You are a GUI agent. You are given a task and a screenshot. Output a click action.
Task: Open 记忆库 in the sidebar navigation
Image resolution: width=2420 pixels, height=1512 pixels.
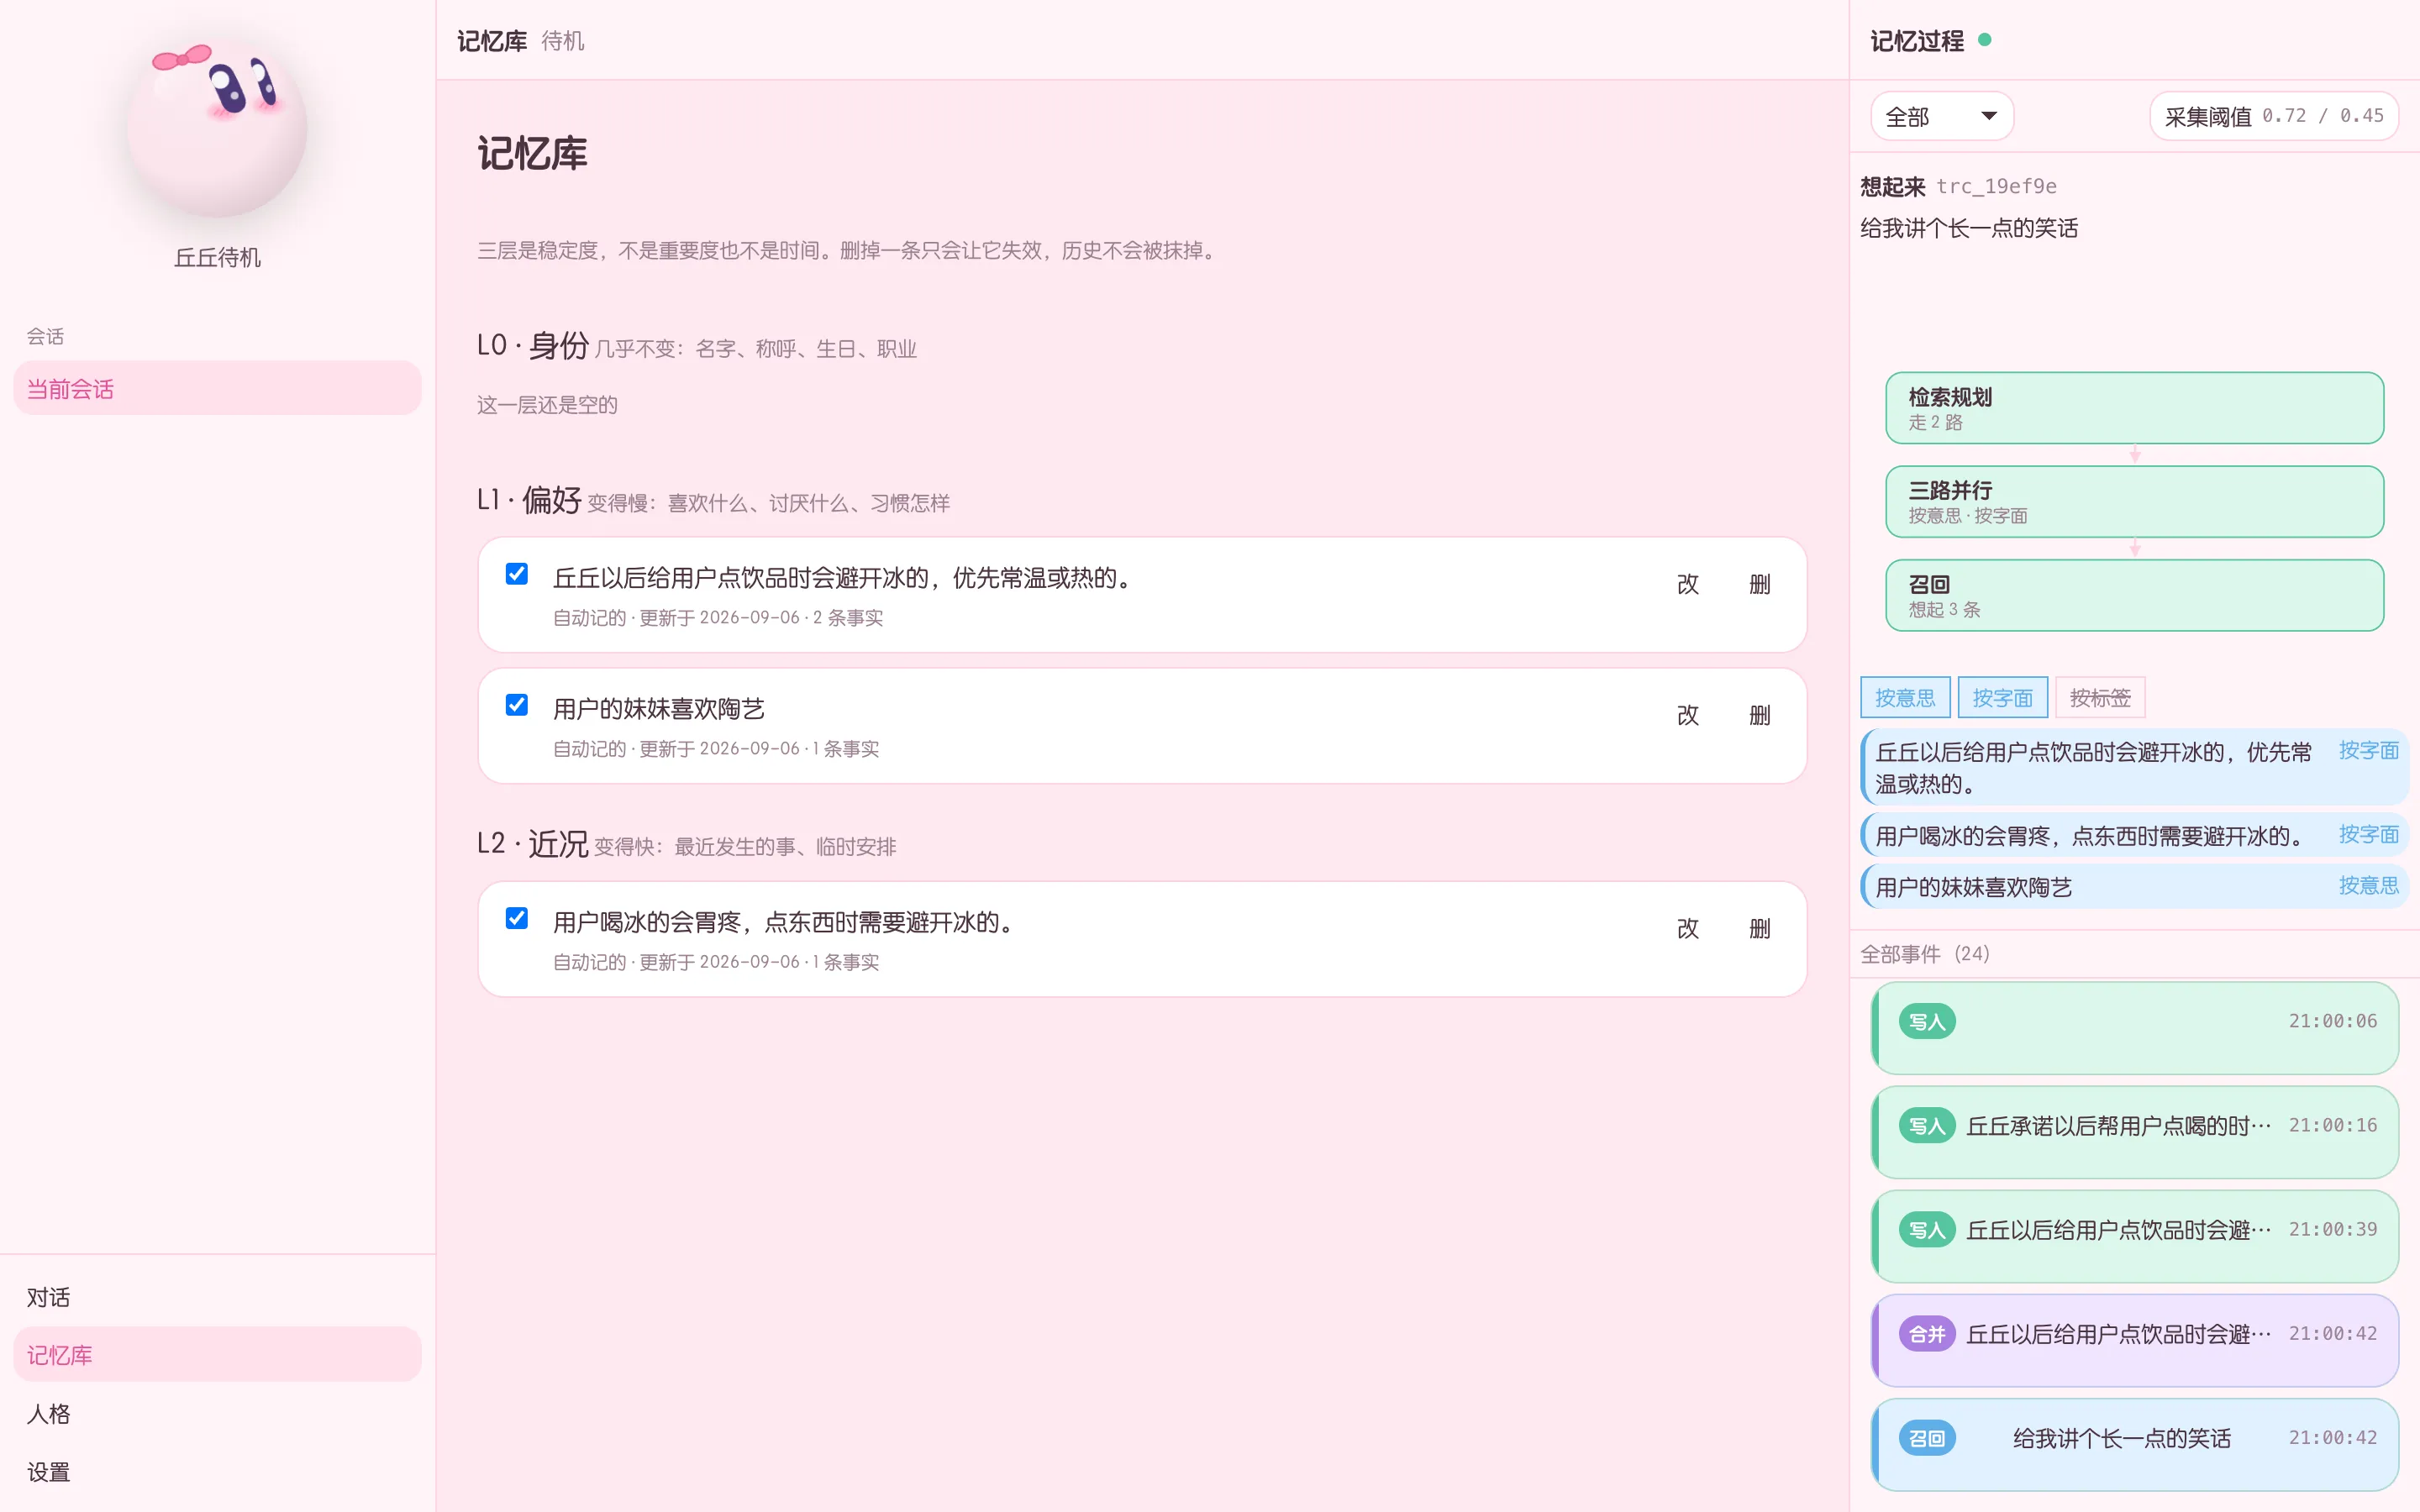[217, 1355]
